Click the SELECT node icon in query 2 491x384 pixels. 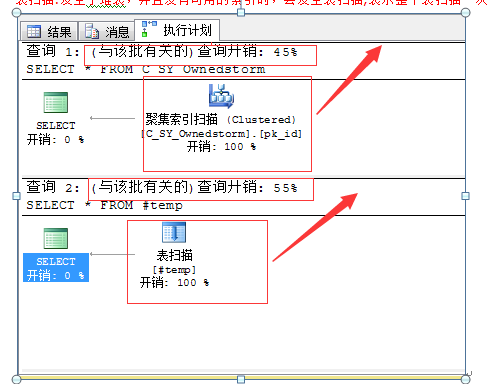click(x=56, y=238)
